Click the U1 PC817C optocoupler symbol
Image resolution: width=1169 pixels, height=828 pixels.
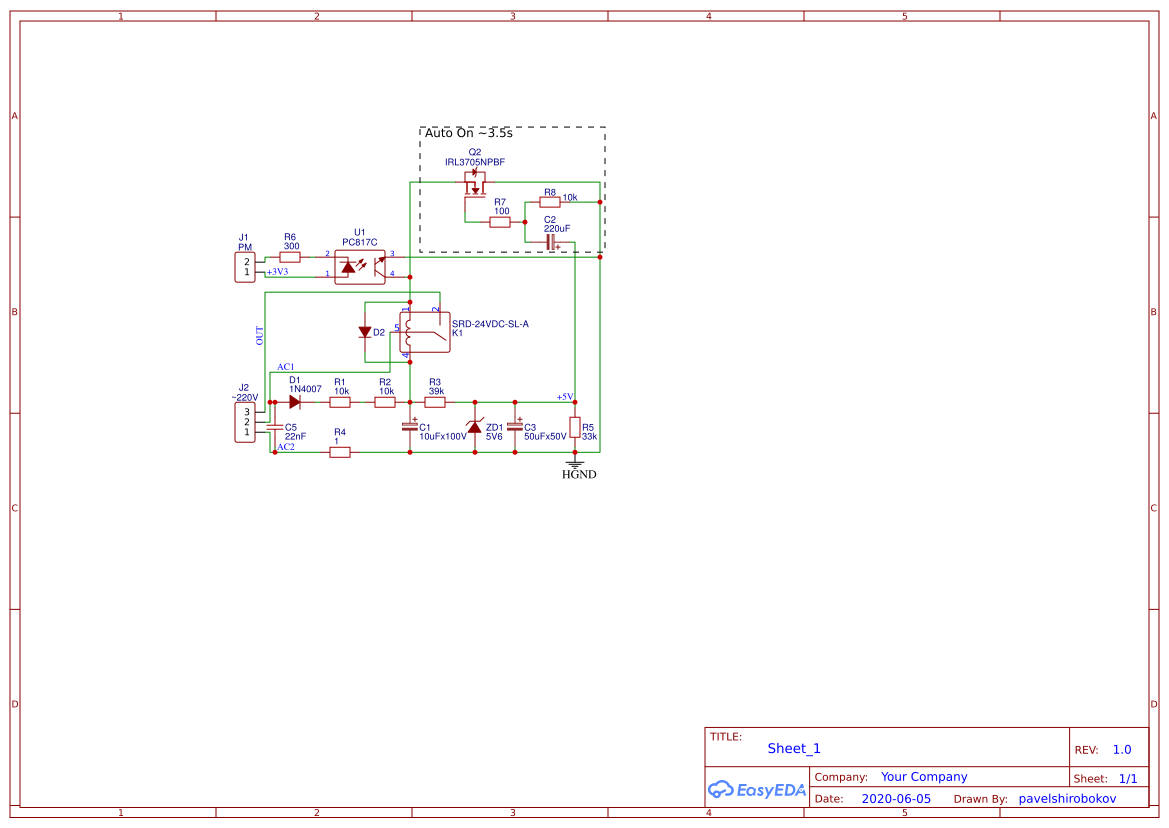pos(359,267)
